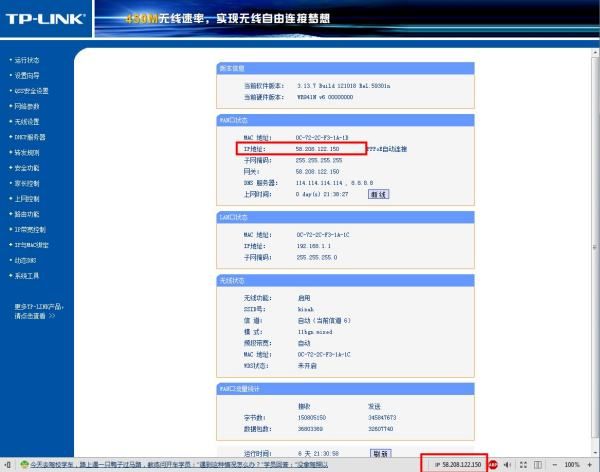This screenshot has width=600, height=472.
Task: Click the 11bgn mixed mode value
Action: point(315,332)
